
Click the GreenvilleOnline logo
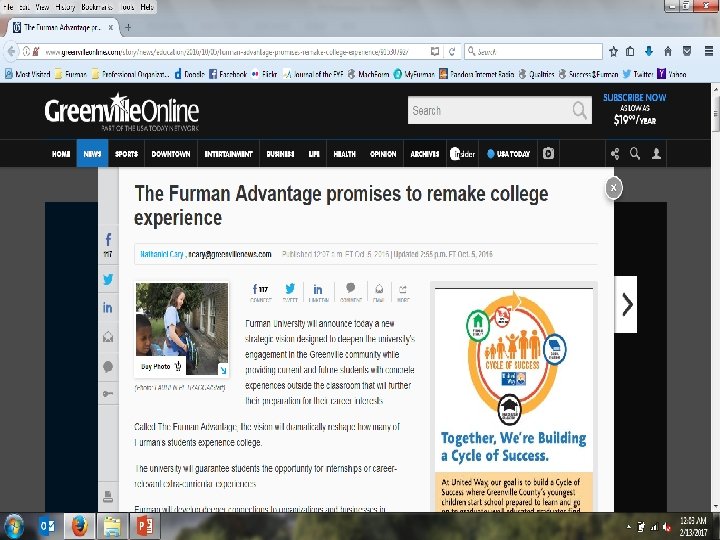122,112
